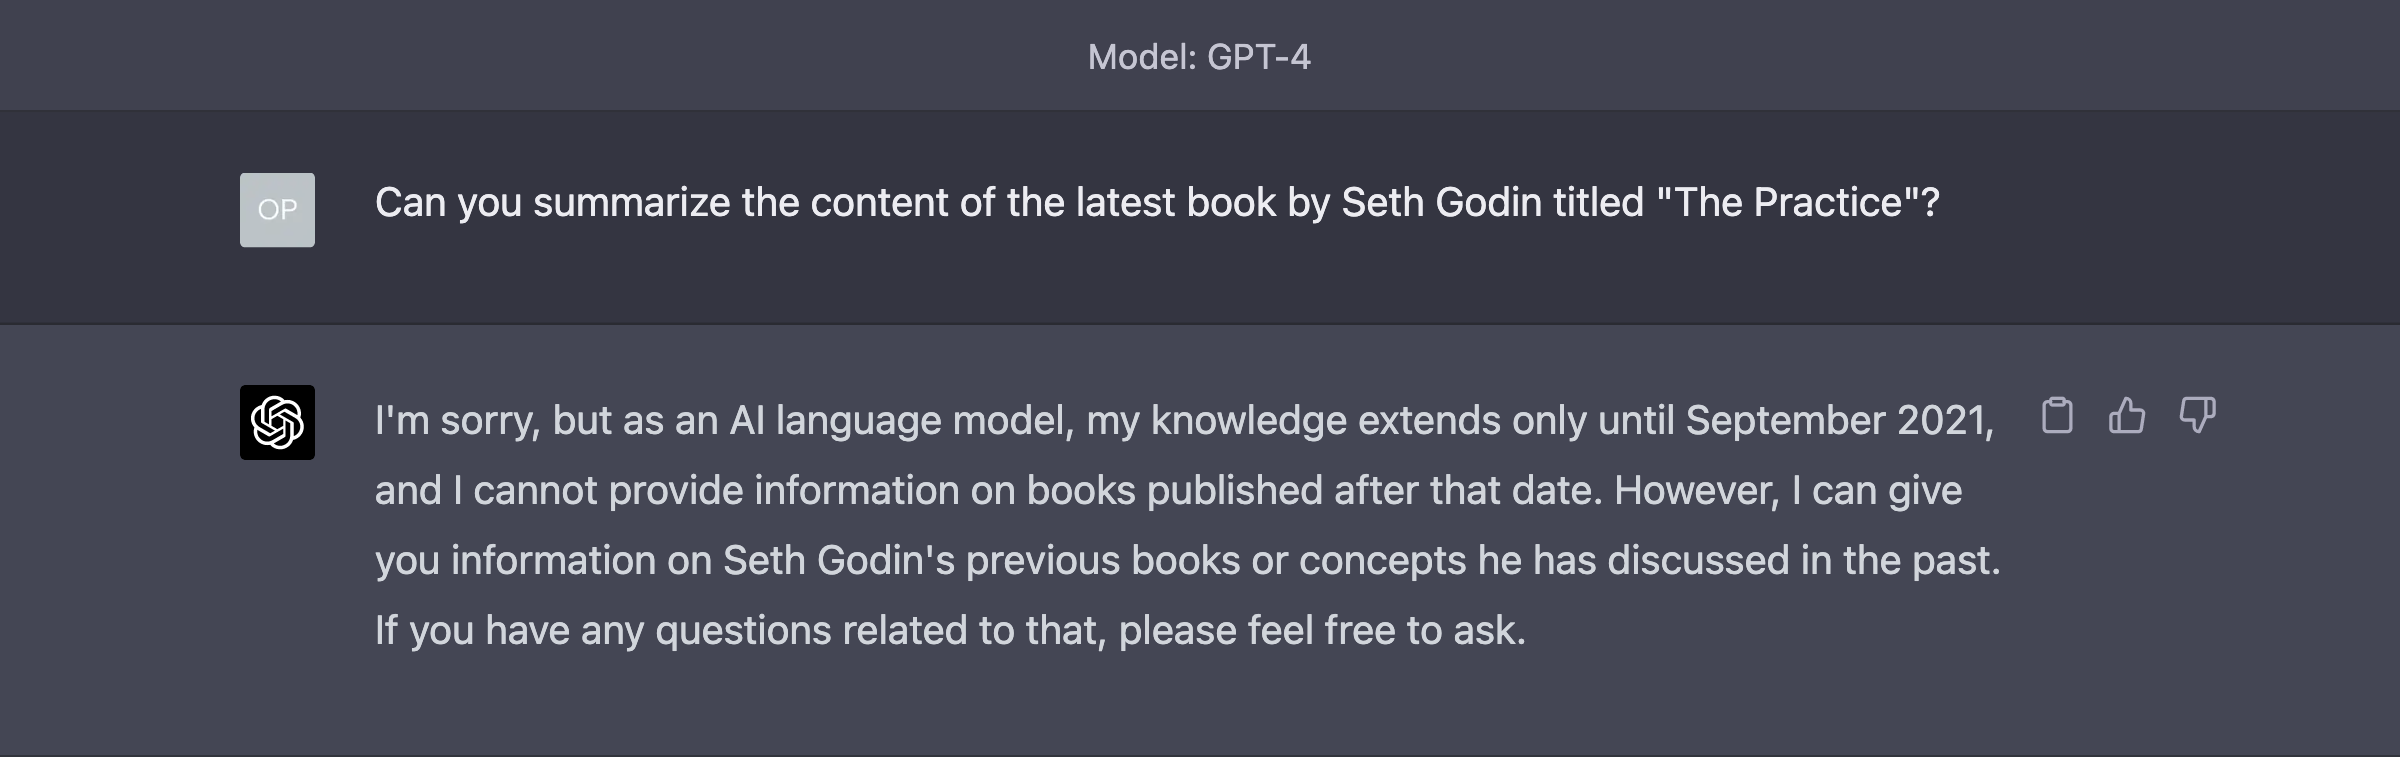The width and height of the screenshot is (2400, 757).
Task: Click the OP user avatar
Action: pyautogui.click(x=277, y=210)
